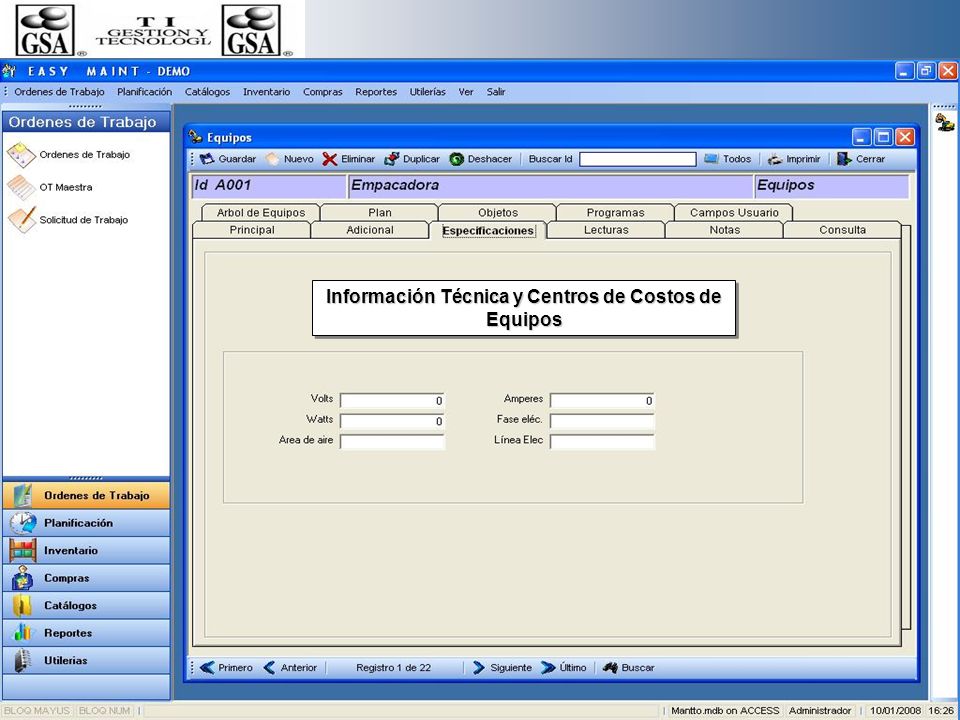Switch to the Adicional tab
Image resolution: width=960 pixels, height=720 pixels.
pyautogui.click(x=370, y=230)
